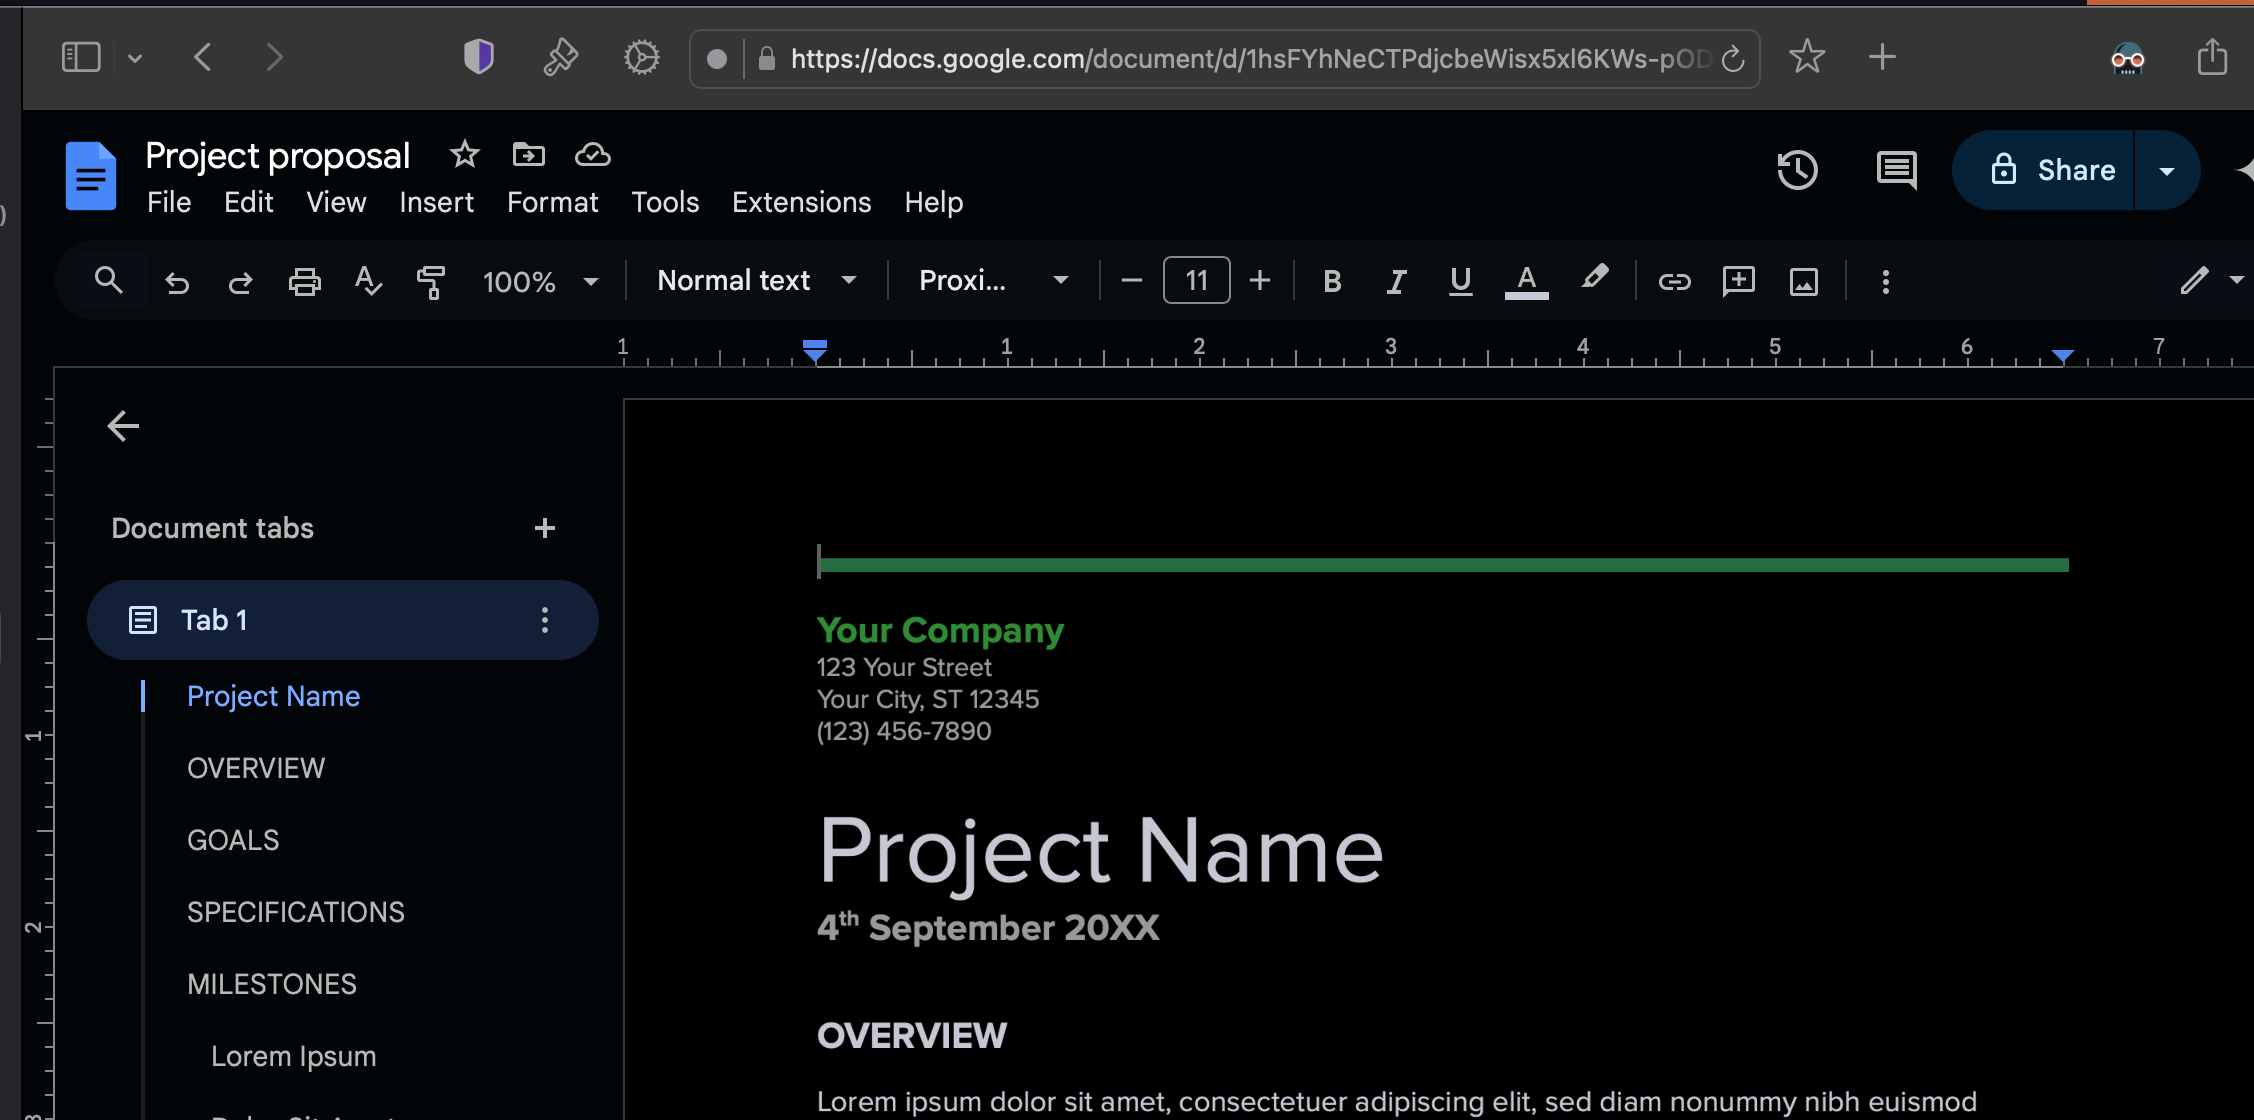Jump to SPECIFICATIONS in the outline
Image resolution: width=2254 pixels, height=1120 pixels.
coord(295,912)
